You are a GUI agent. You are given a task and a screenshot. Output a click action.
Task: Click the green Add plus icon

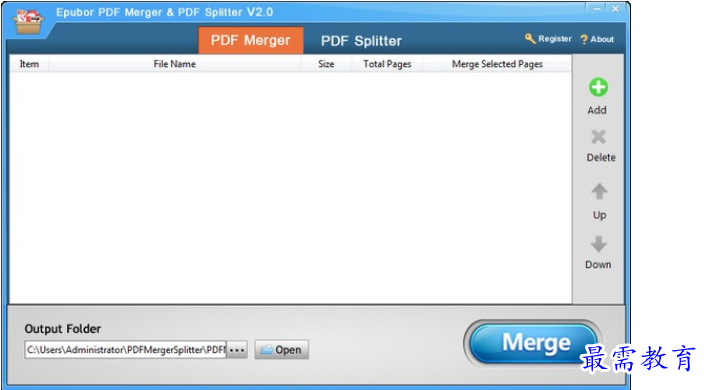click(598, 87)
